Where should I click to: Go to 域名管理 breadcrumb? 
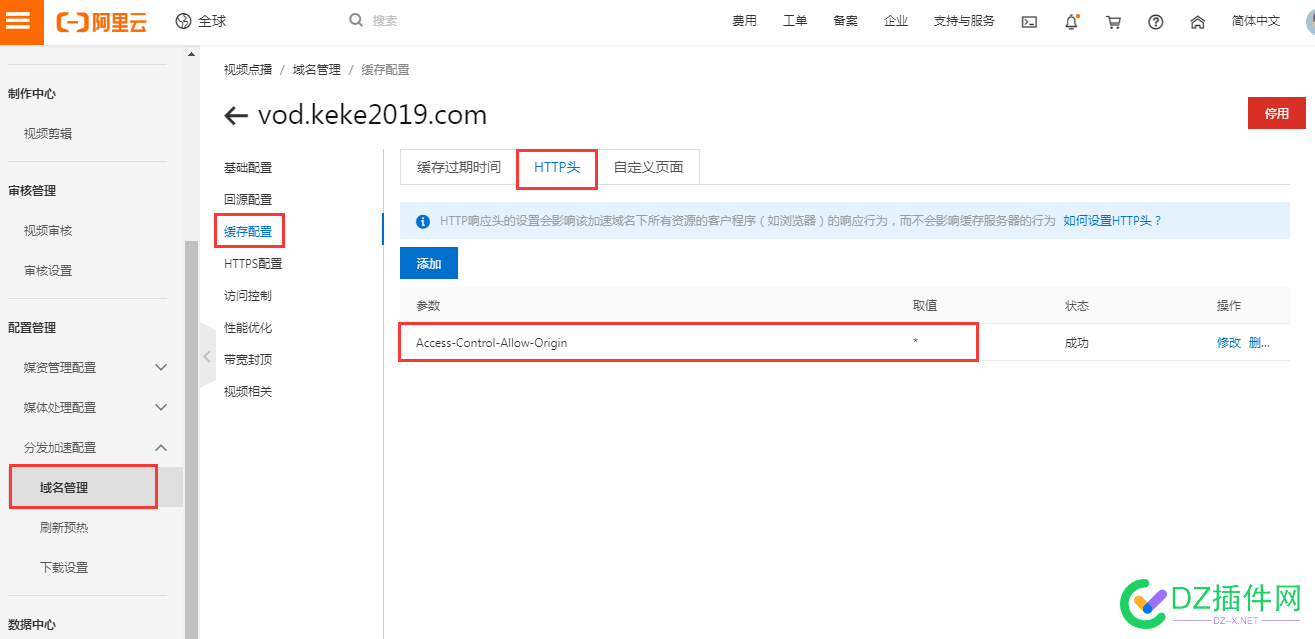[317, 70]
